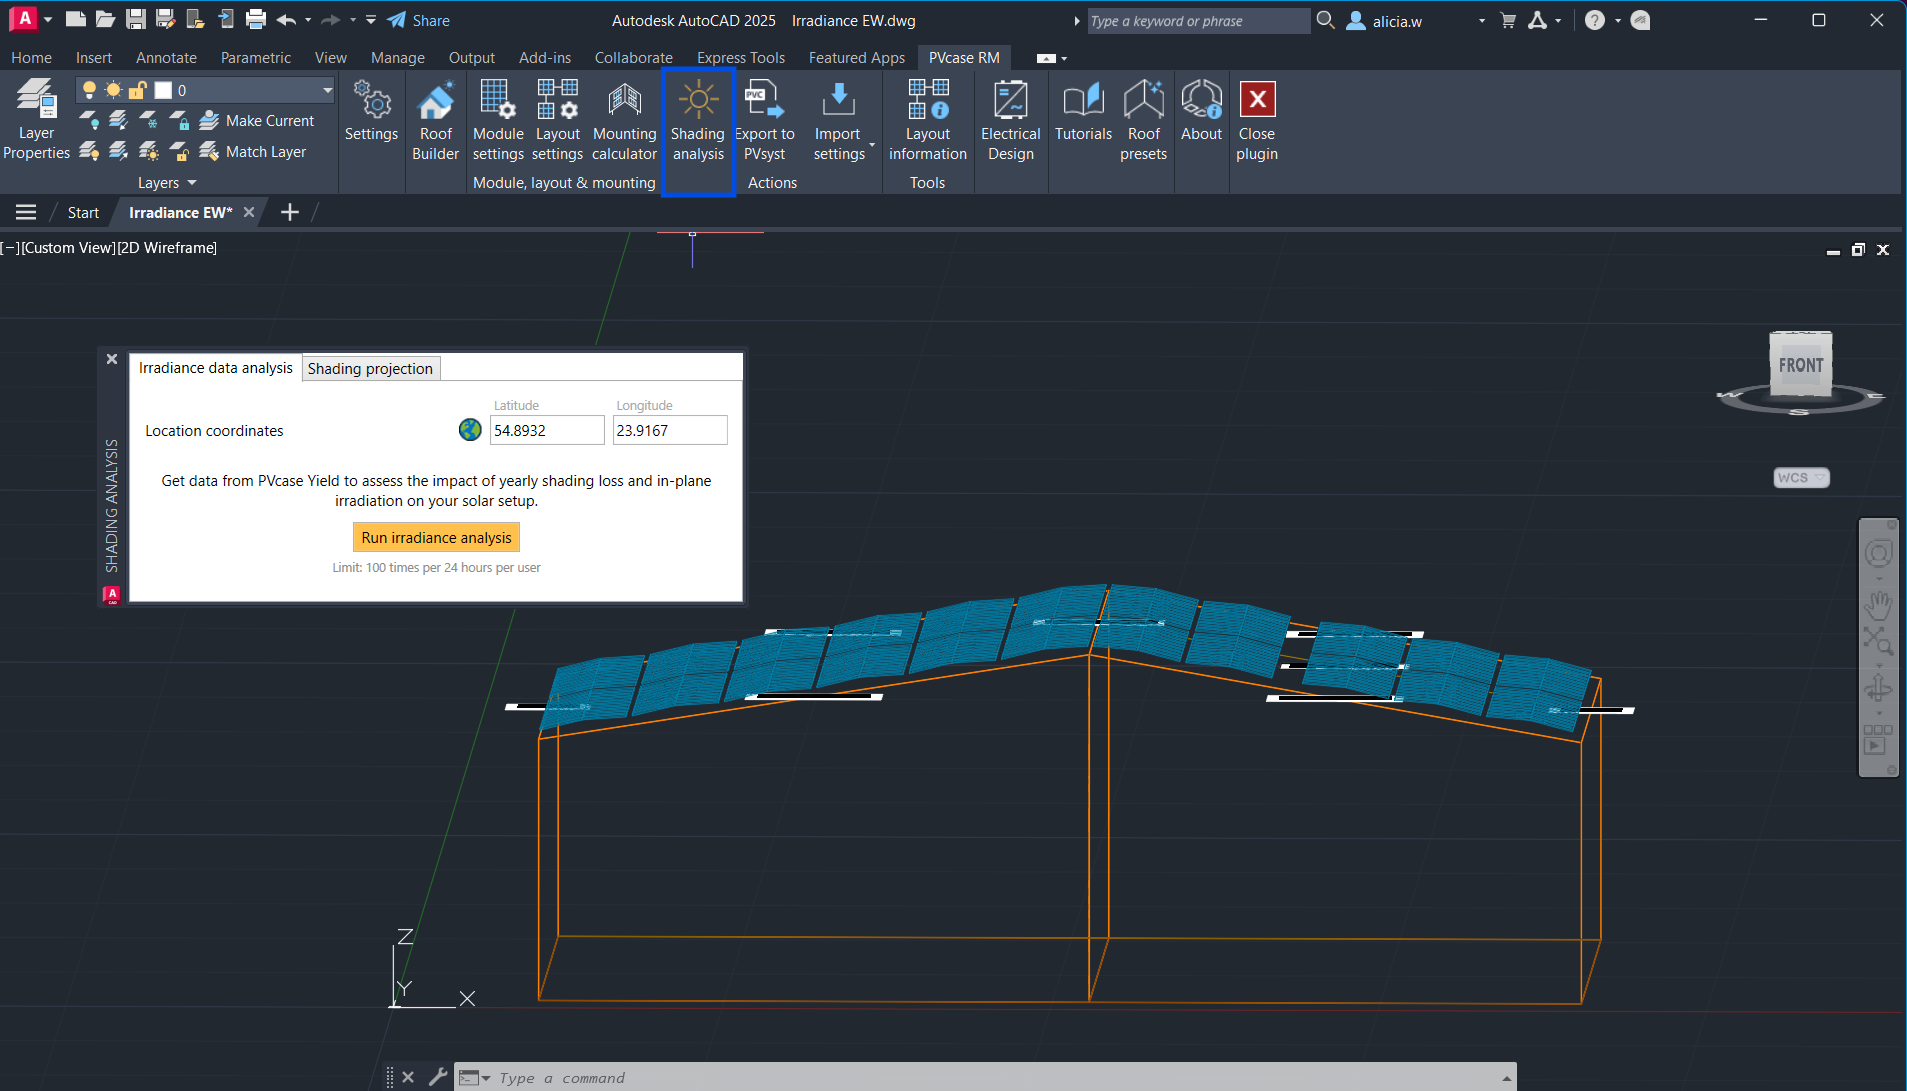This screenshot has width=1907, height=1091.
Task: Click the Help question mark icon
Action: (x=1595, y=20)
